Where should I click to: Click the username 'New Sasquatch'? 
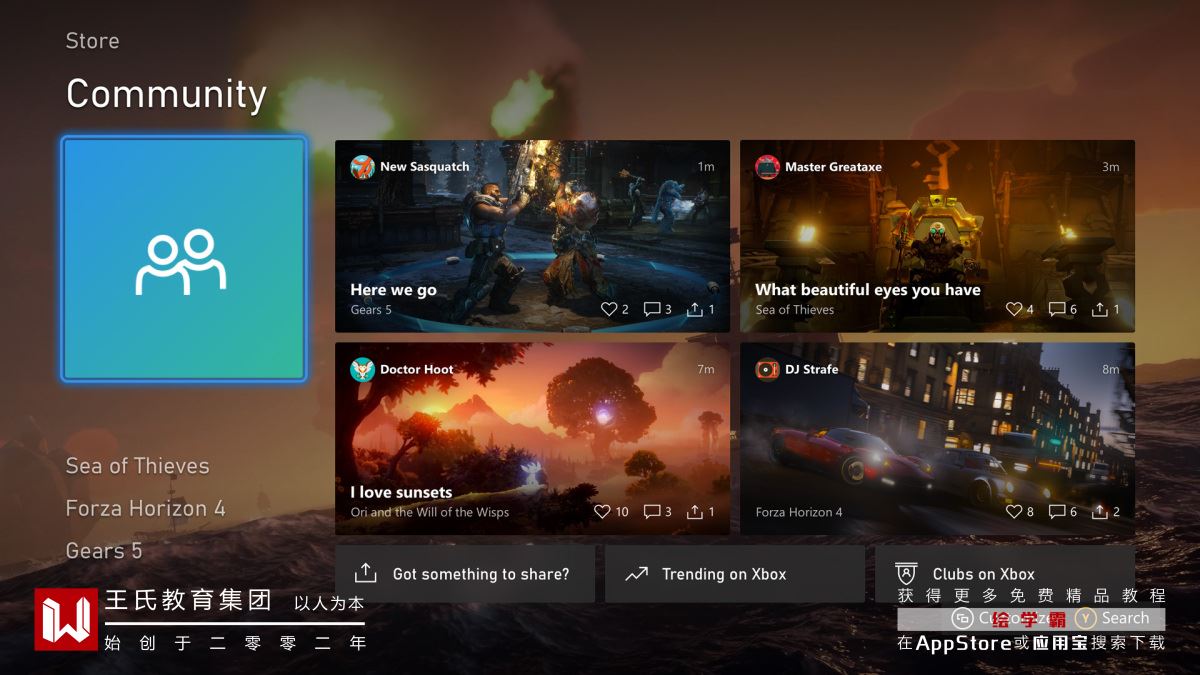424,167
